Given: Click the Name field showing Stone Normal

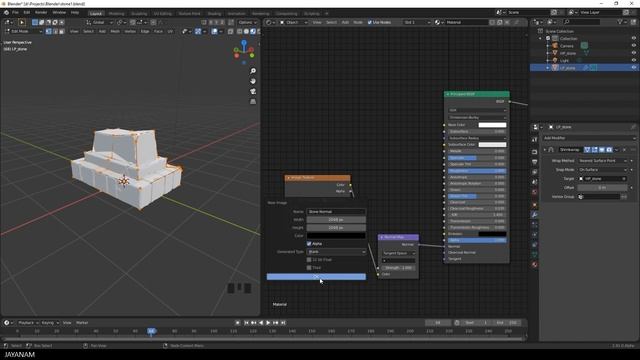Looking at the screenshot, I should click(x=336, y=212).
